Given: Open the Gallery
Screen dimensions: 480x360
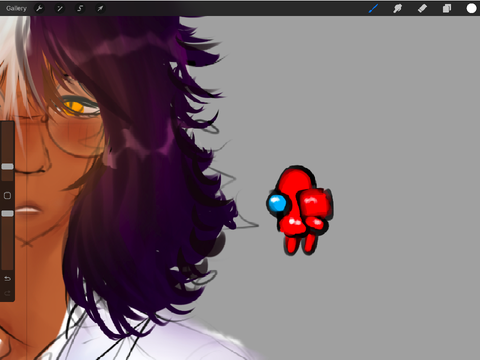Looking at the screenshot, I should click(16, 8).
